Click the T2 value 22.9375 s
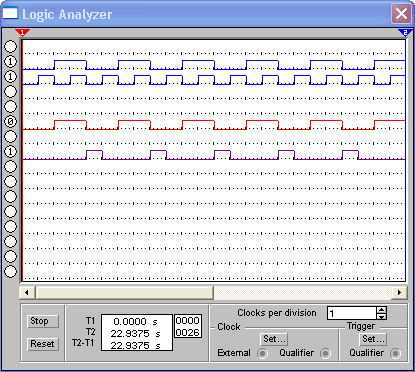Viewport: 415px width, 372px height. [135, 333]
